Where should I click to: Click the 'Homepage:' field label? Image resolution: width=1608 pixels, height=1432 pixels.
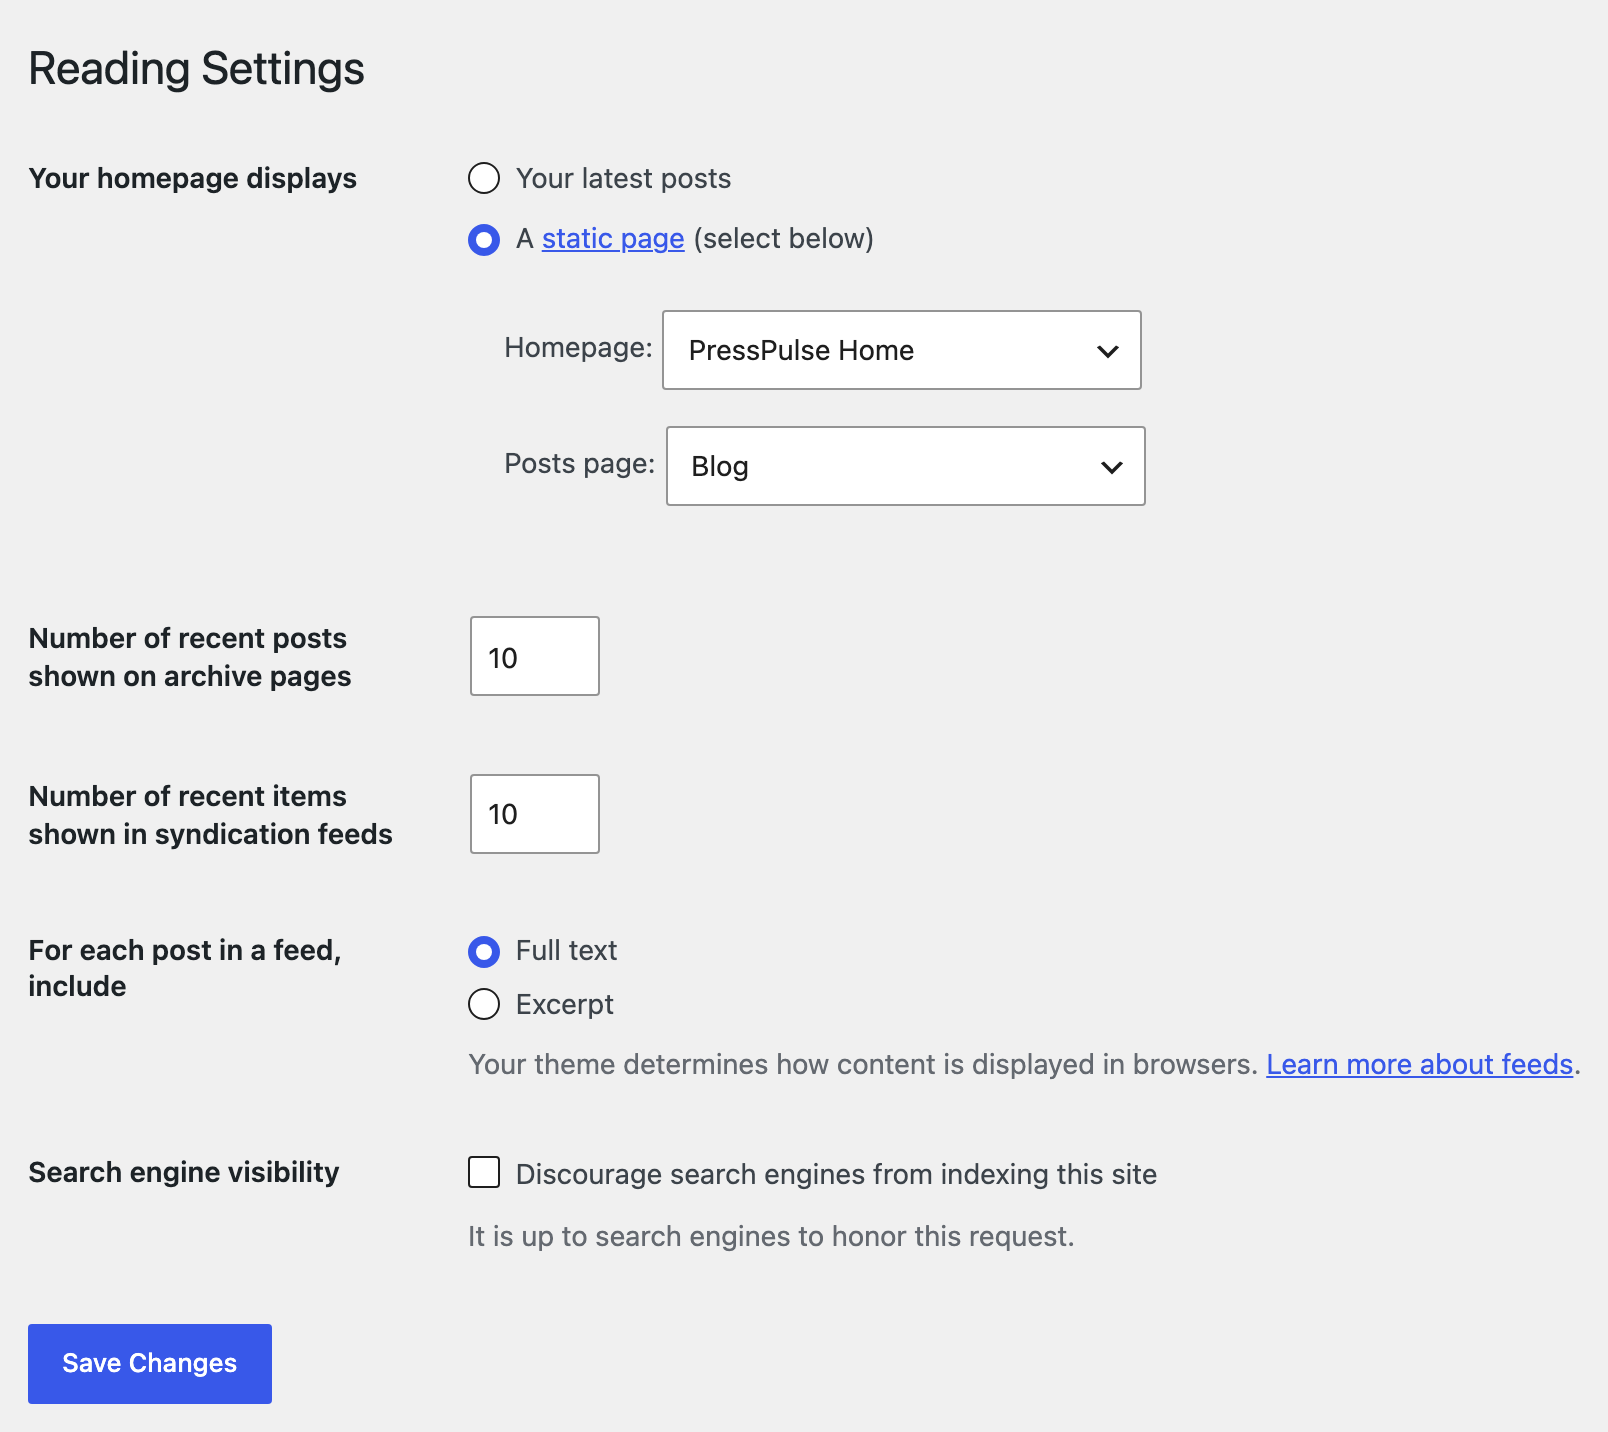578,347
